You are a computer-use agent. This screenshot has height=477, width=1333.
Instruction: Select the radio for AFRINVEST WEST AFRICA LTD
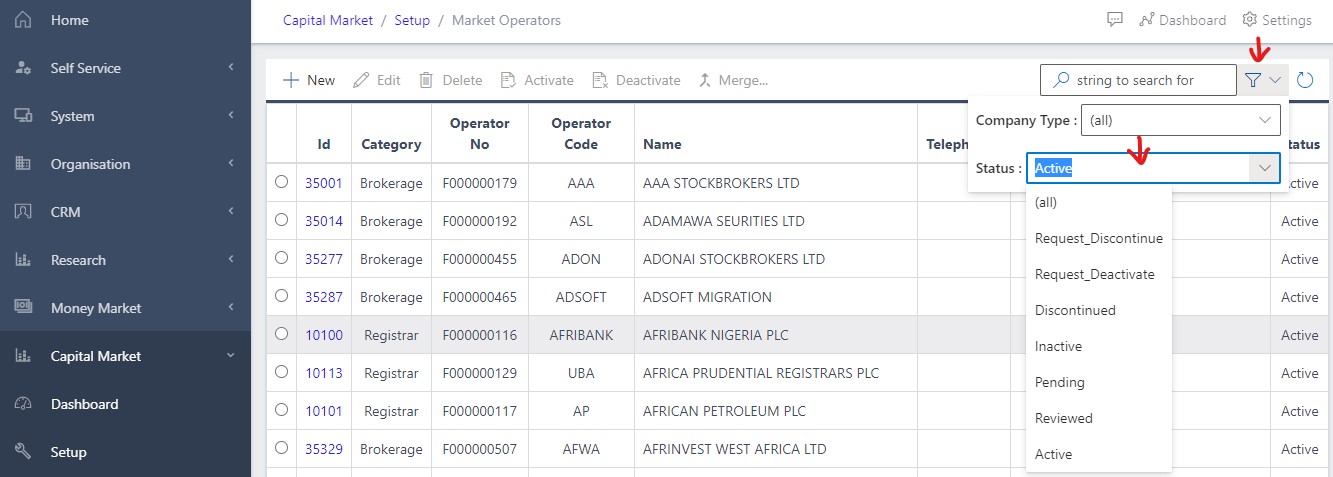(x=281, y=448)
